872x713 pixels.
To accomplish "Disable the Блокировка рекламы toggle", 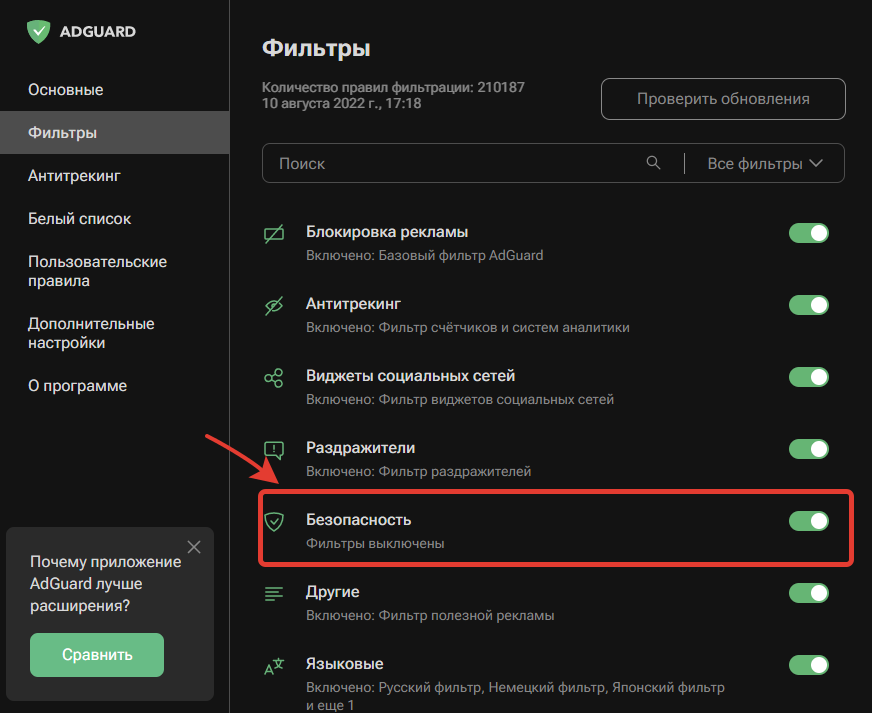I will 810,232.
